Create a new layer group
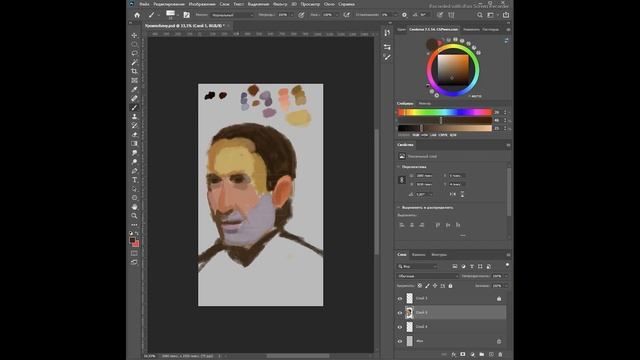The height and width of the screenshot is (360, 640). [482, 354]
